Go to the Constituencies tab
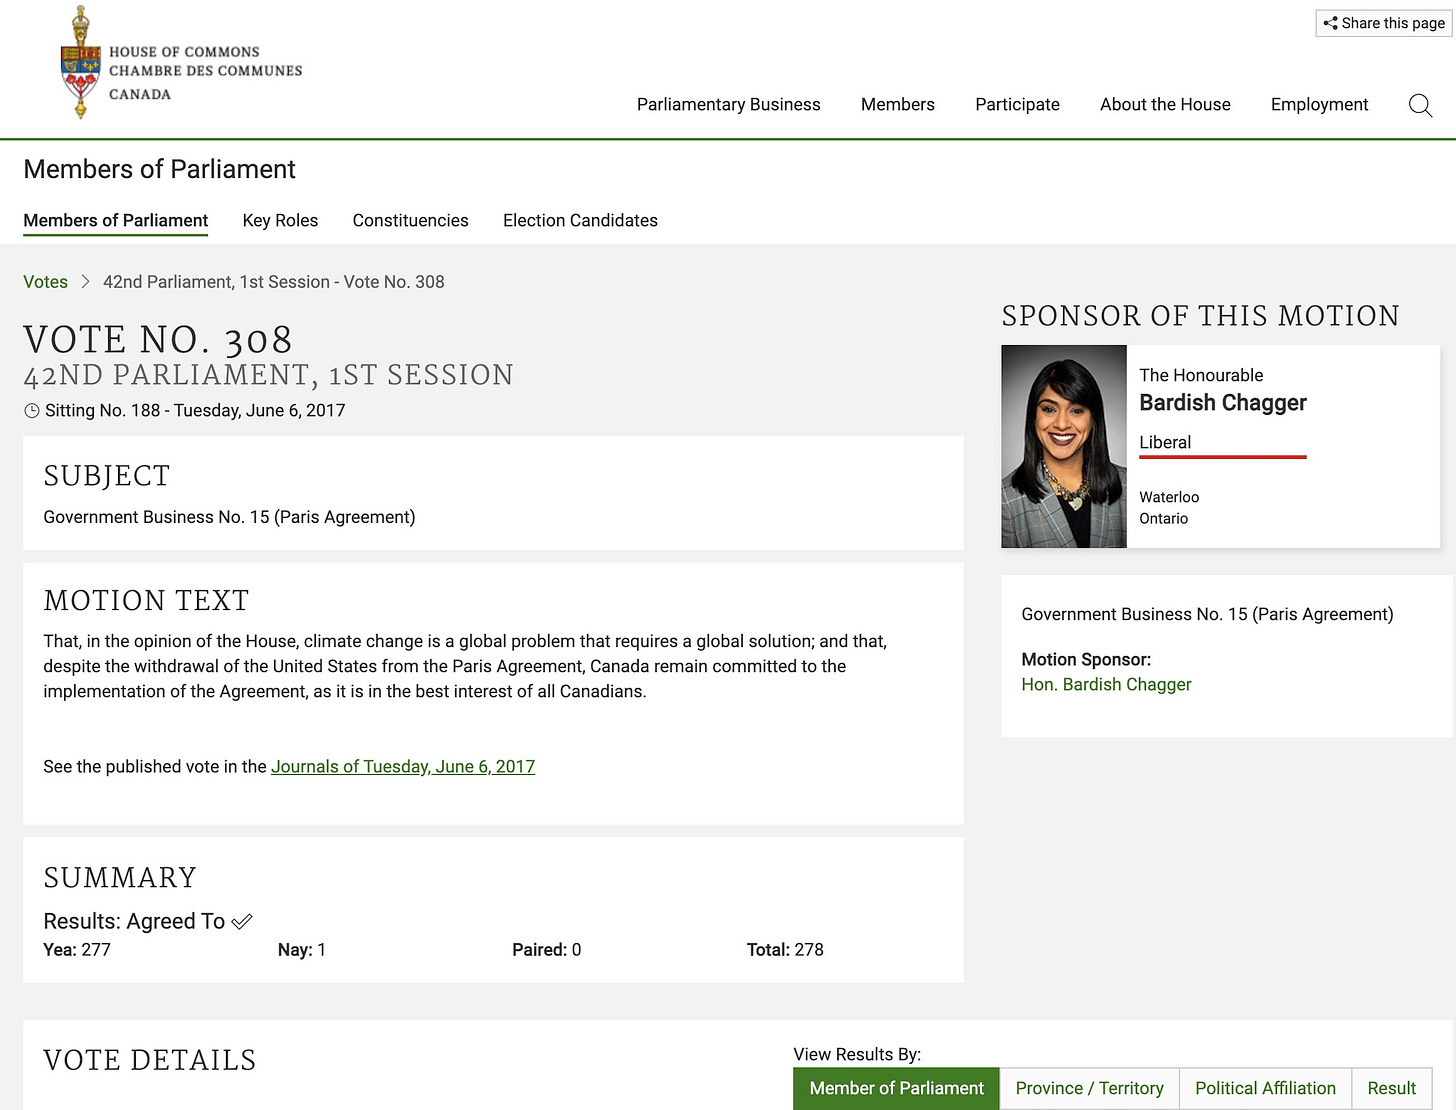 coord(410,220)
